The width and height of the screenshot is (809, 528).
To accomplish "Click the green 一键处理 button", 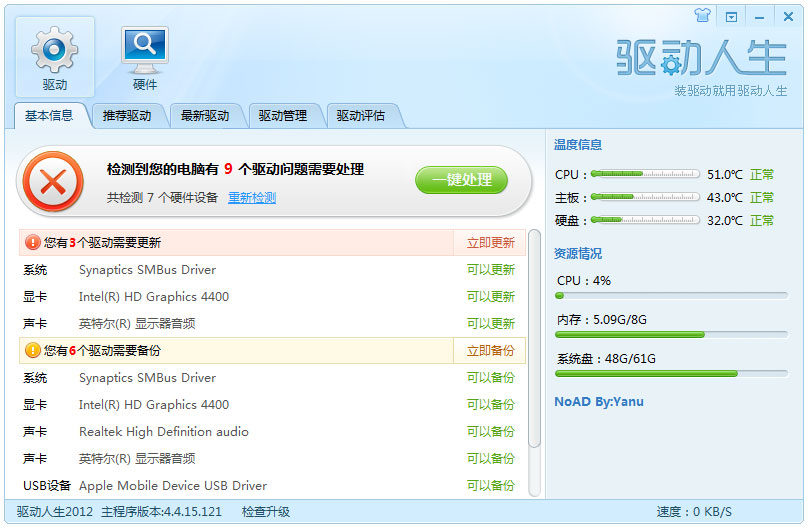I will coord(462,180).
